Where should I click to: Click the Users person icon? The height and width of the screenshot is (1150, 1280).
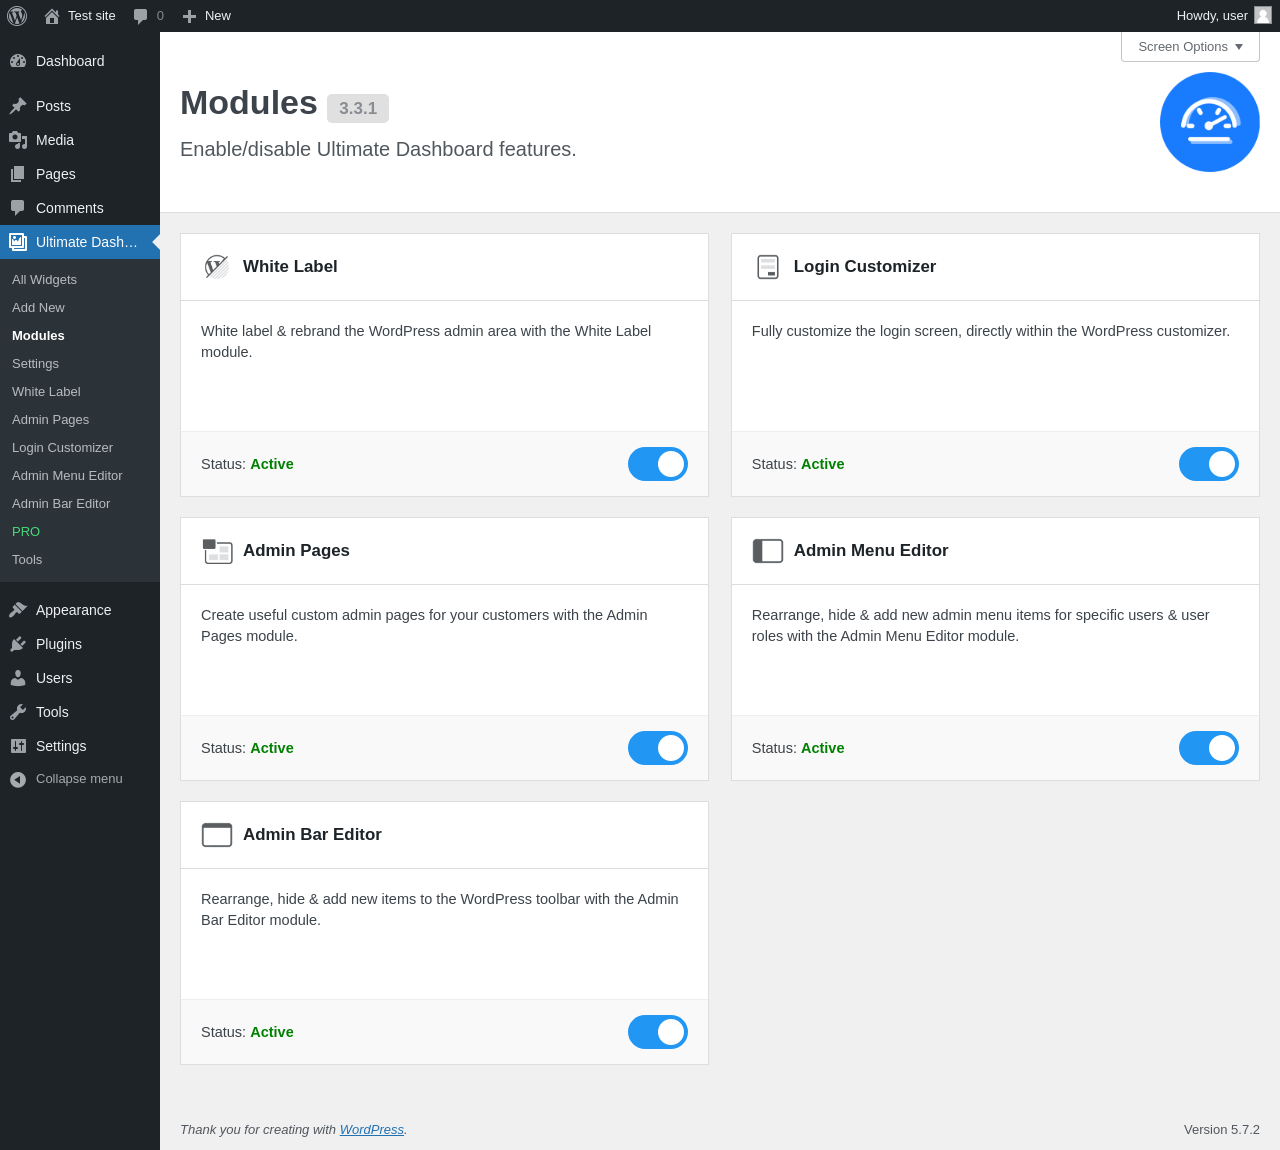[18, 678]
